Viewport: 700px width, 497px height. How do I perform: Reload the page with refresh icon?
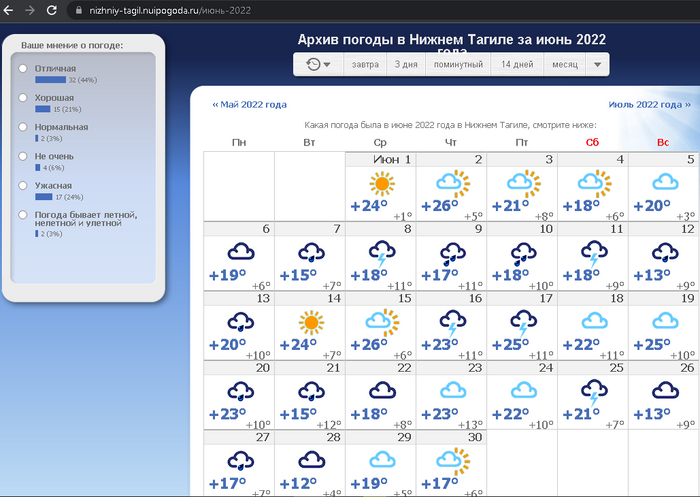point(52,9)
